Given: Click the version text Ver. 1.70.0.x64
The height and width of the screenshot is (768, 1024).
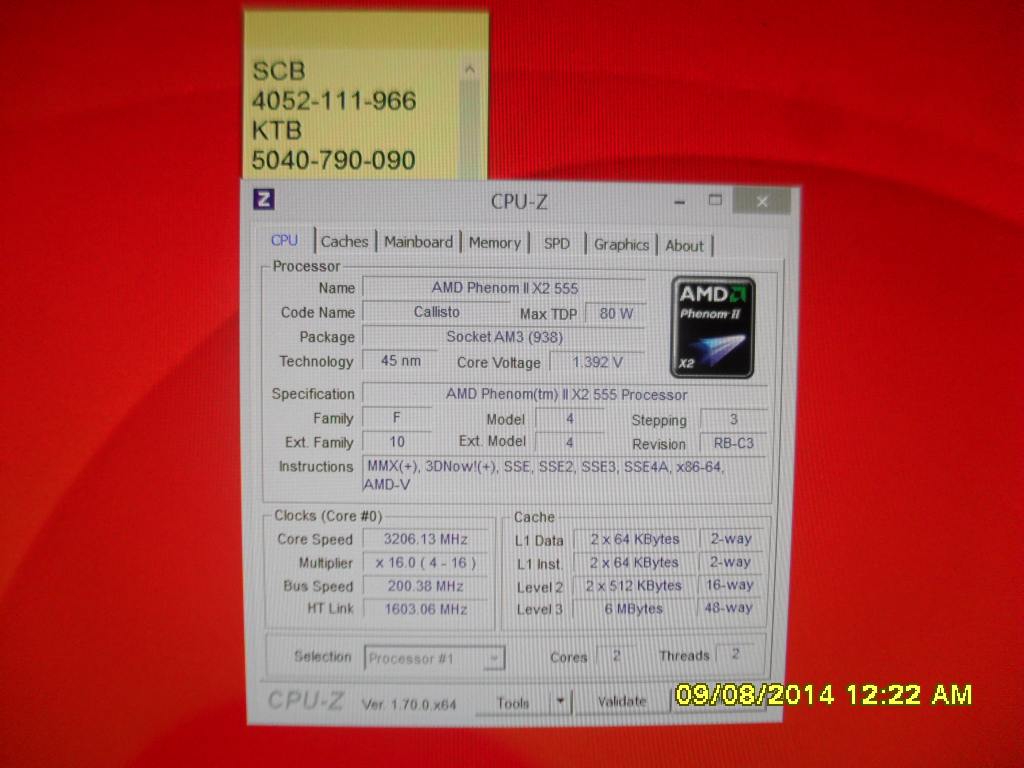Looking at the screenshot, I should (409, 705).
